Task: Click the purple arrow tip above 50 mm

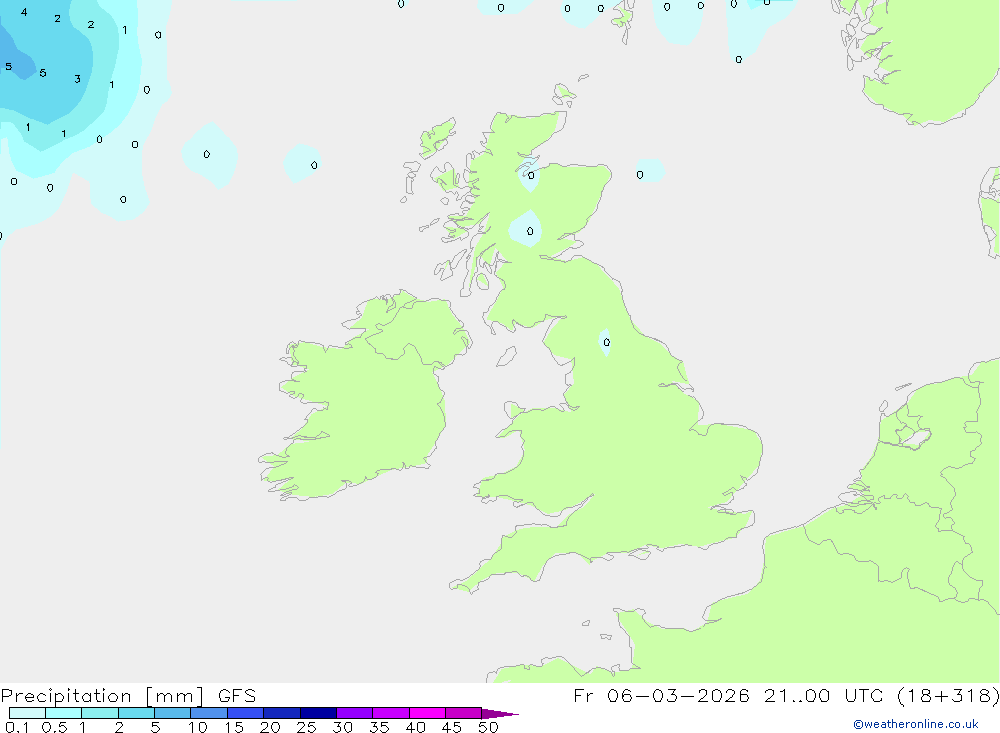Action: (499, 714)
